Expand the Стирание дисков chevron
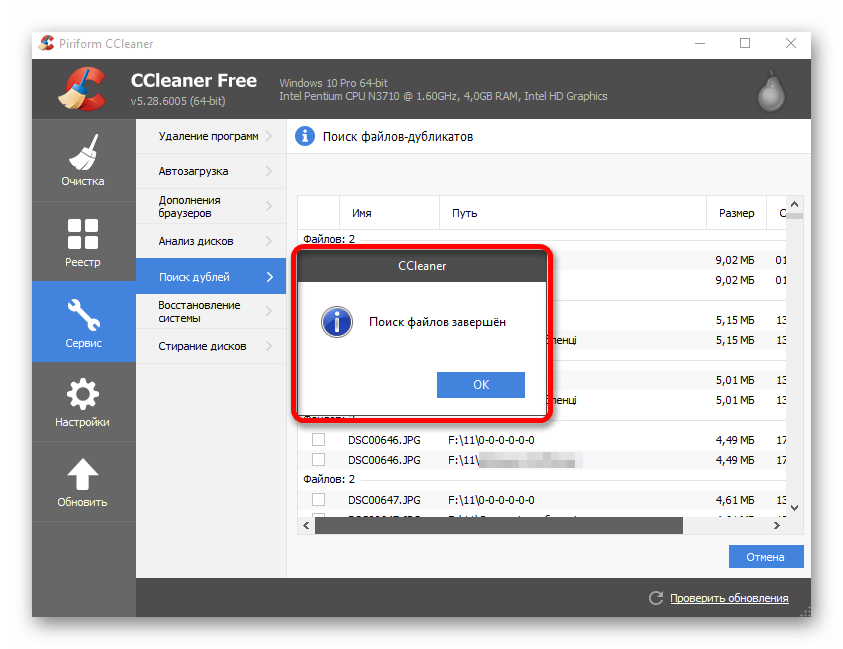The width and height of the screenshot is (843, 649). pyautogui.click(x=269, y=346)
